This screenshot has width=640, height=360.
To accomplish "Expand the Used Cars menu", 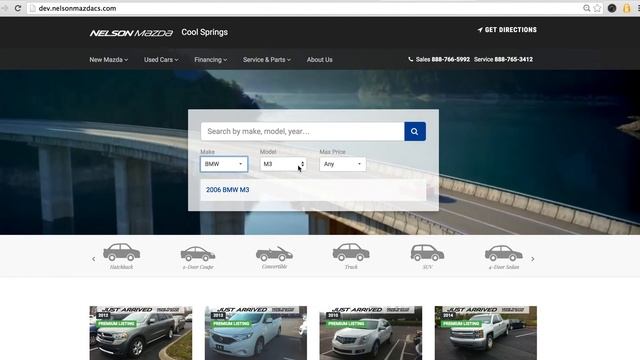I will click(x=161, y=60).
